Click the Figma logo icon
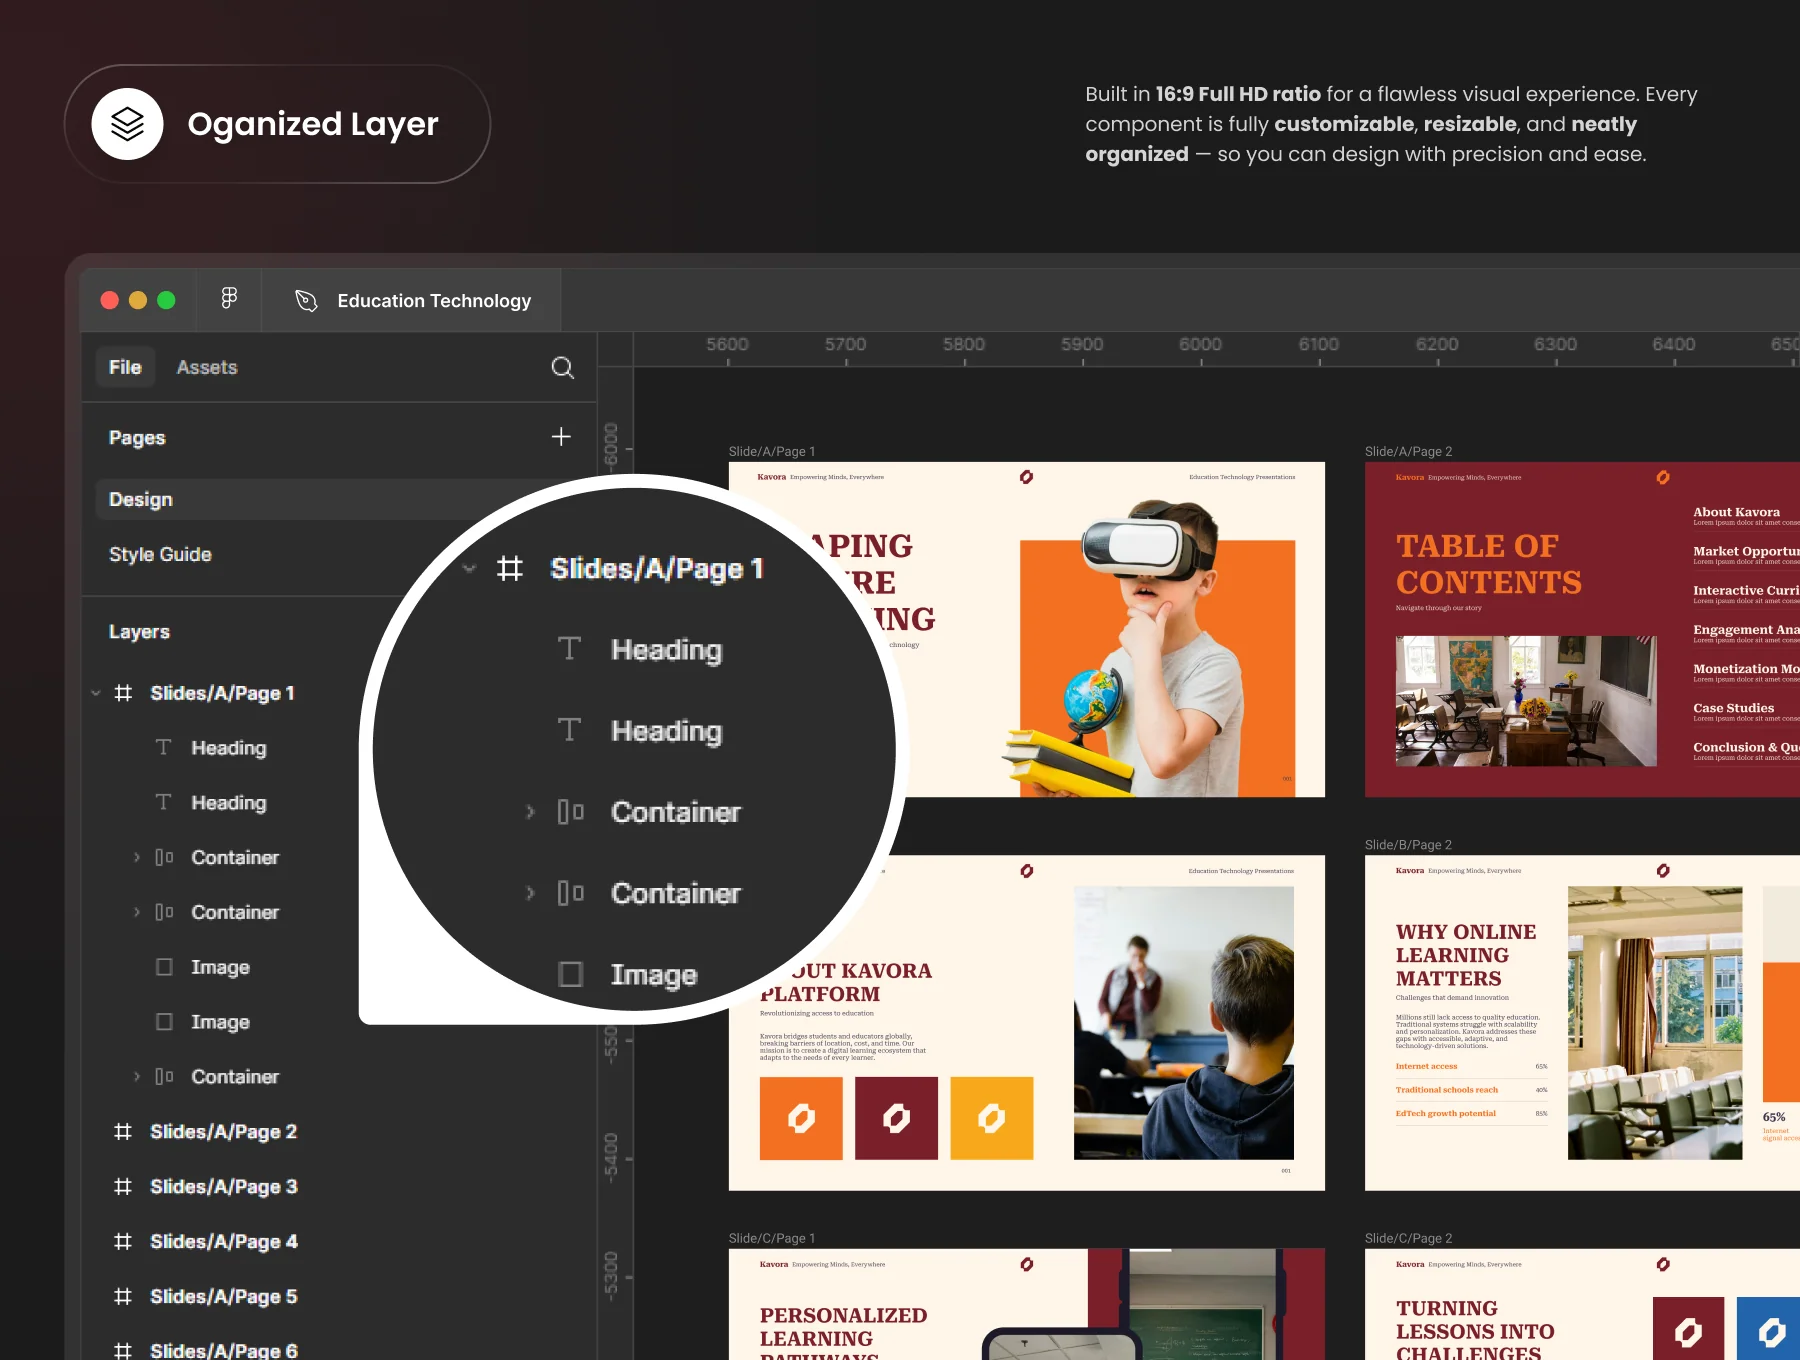 click(229, 298)
